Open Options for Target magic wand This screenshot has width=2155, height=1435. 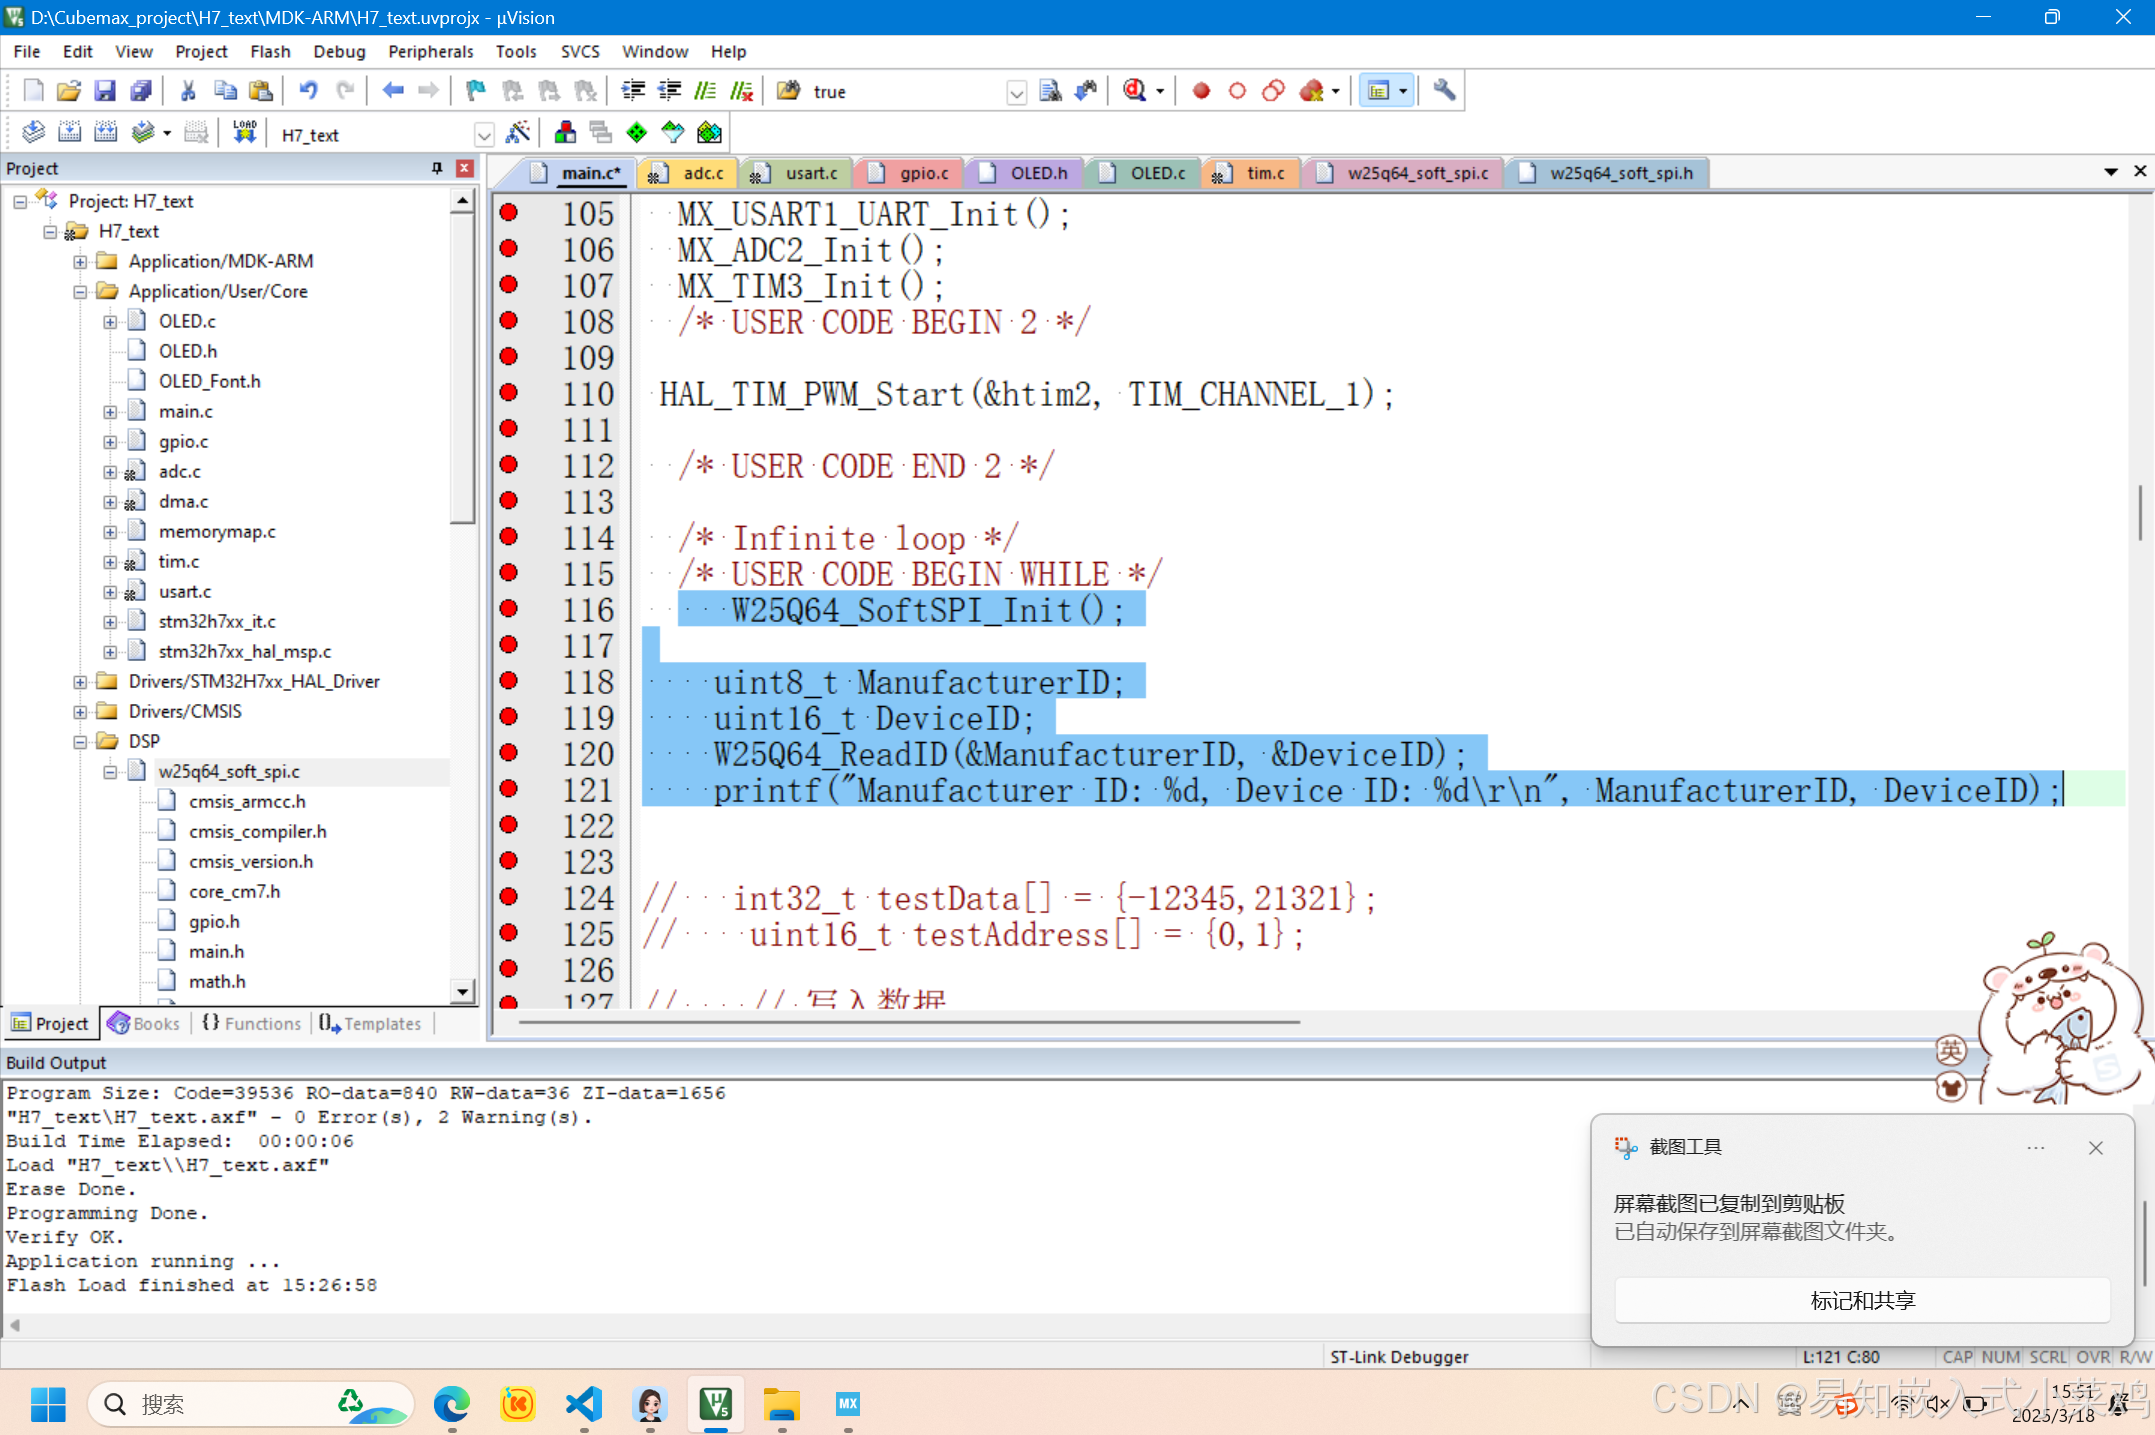pyautogui.click(x=518, y=133)
